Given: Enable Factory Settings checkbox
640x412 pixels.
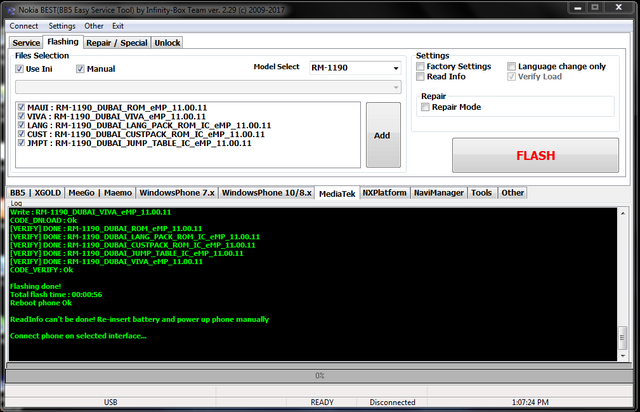Looking at the screenshot, I should (420, 66).
